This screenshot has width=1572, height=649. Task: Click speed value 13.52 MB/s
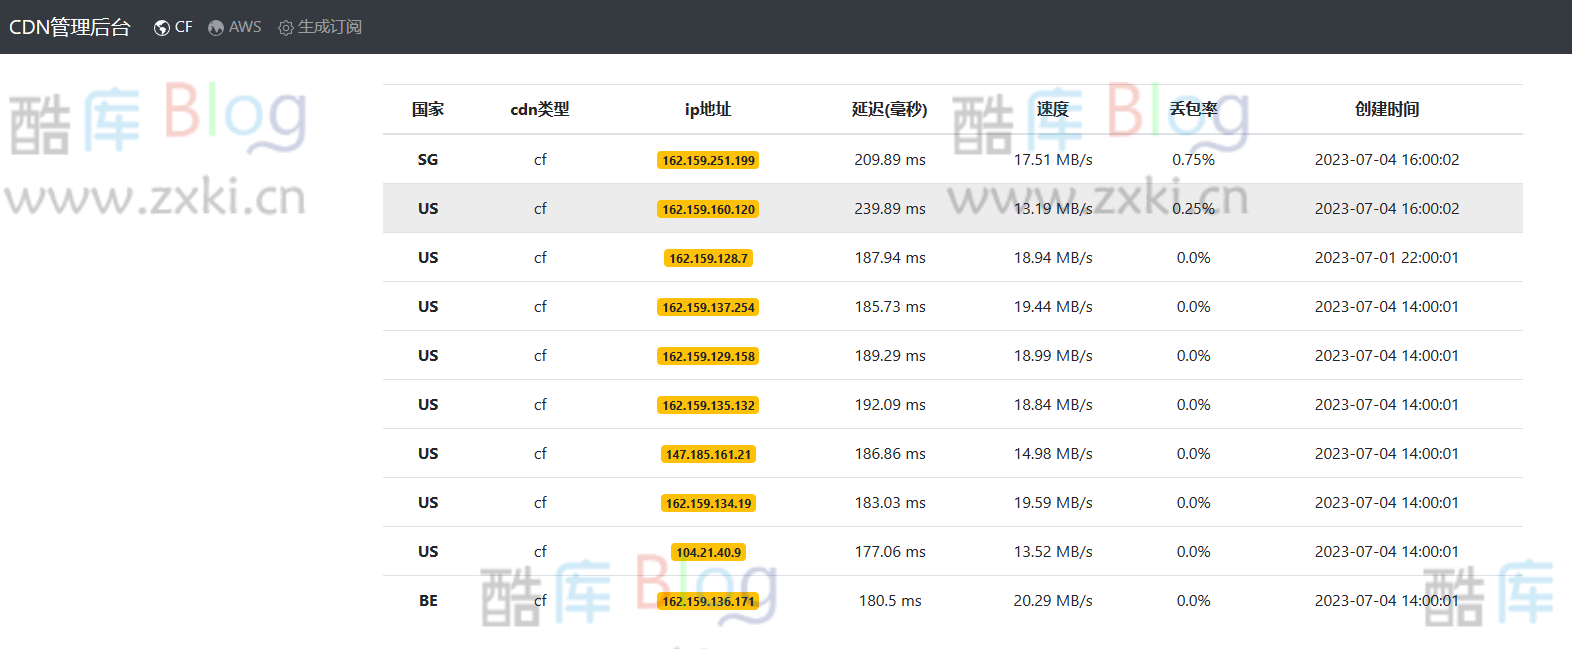[1053, 552]
